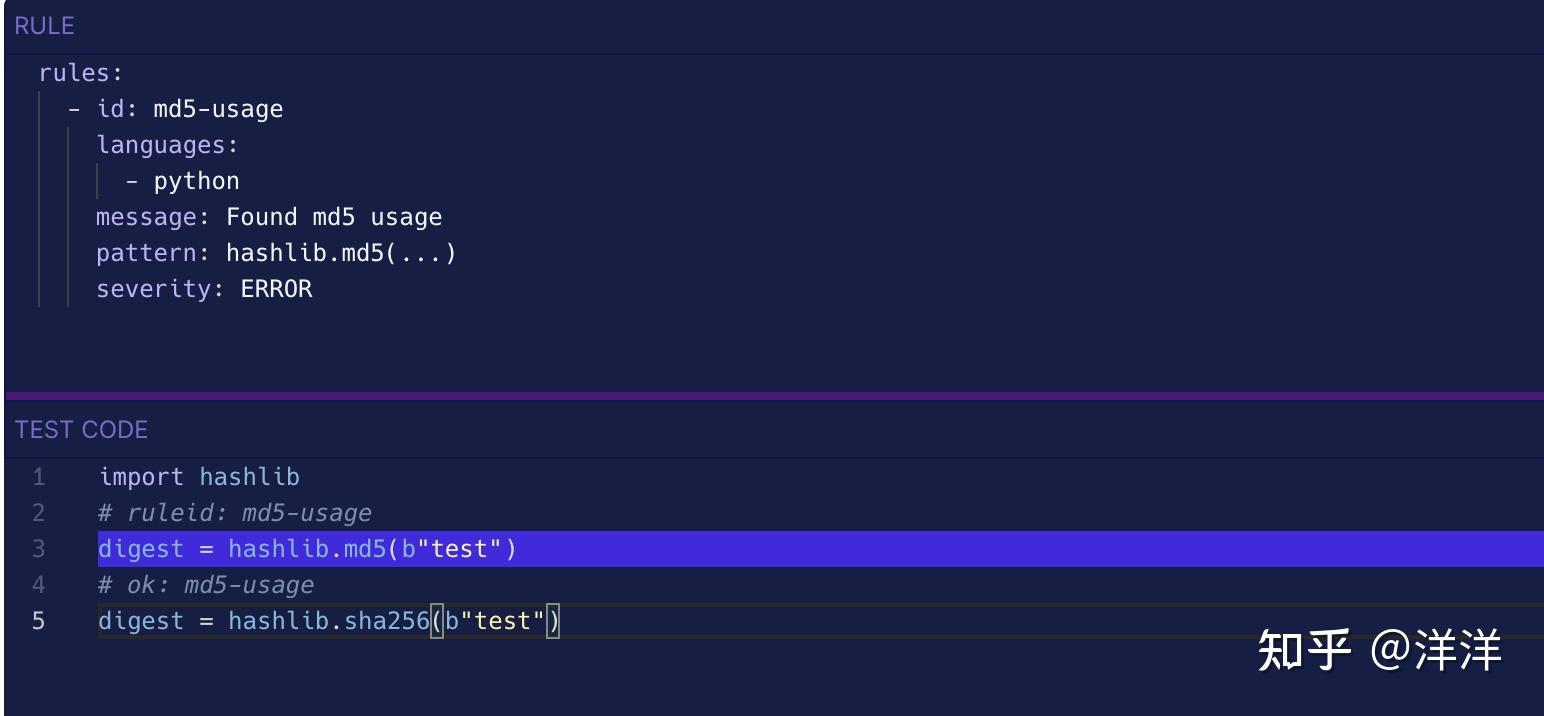Viewport: 1544px width, 716px height.
Task: Click the '# ruleid: md5-usage' comment
Action: point(235,513)
